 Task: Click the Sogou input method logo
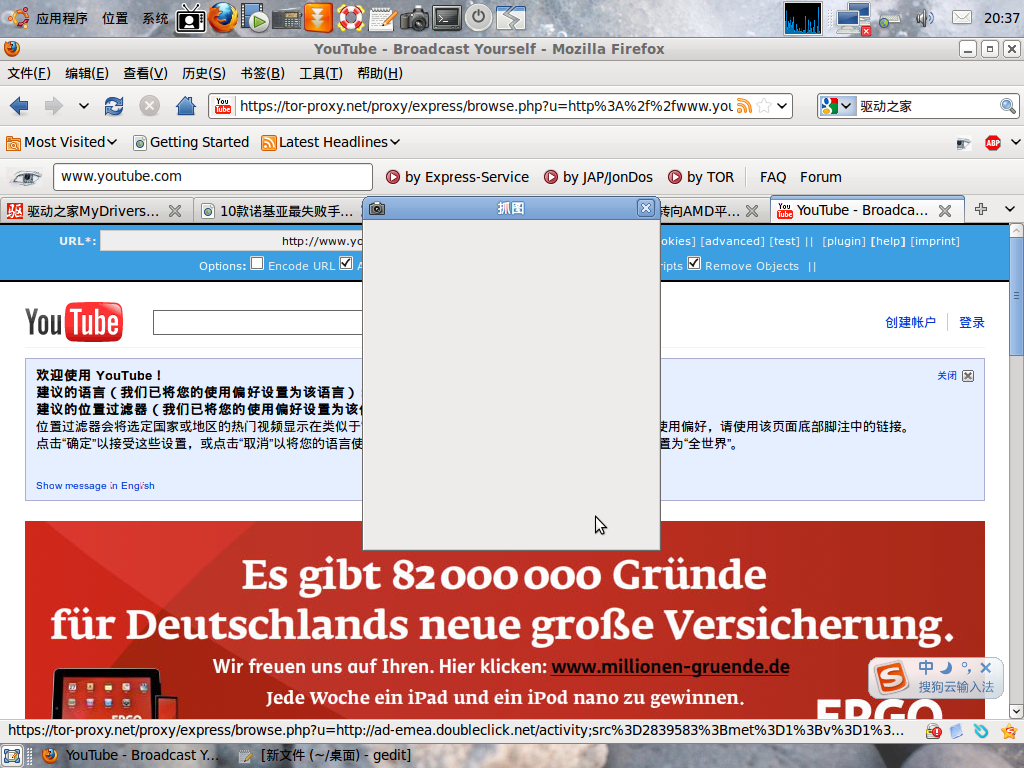892,677
